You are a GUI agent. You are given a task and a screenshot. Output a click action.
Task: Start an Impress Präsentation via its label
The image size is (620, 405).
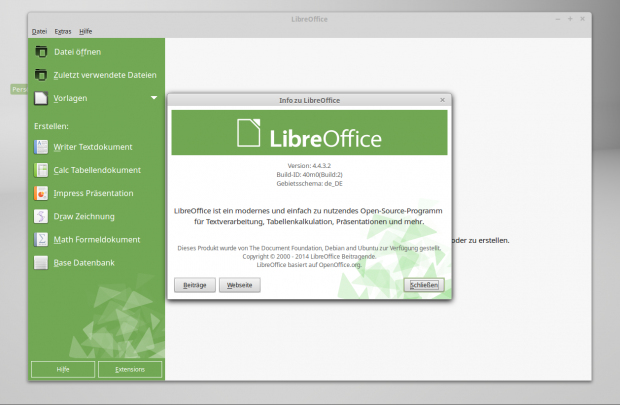point(93,193)
